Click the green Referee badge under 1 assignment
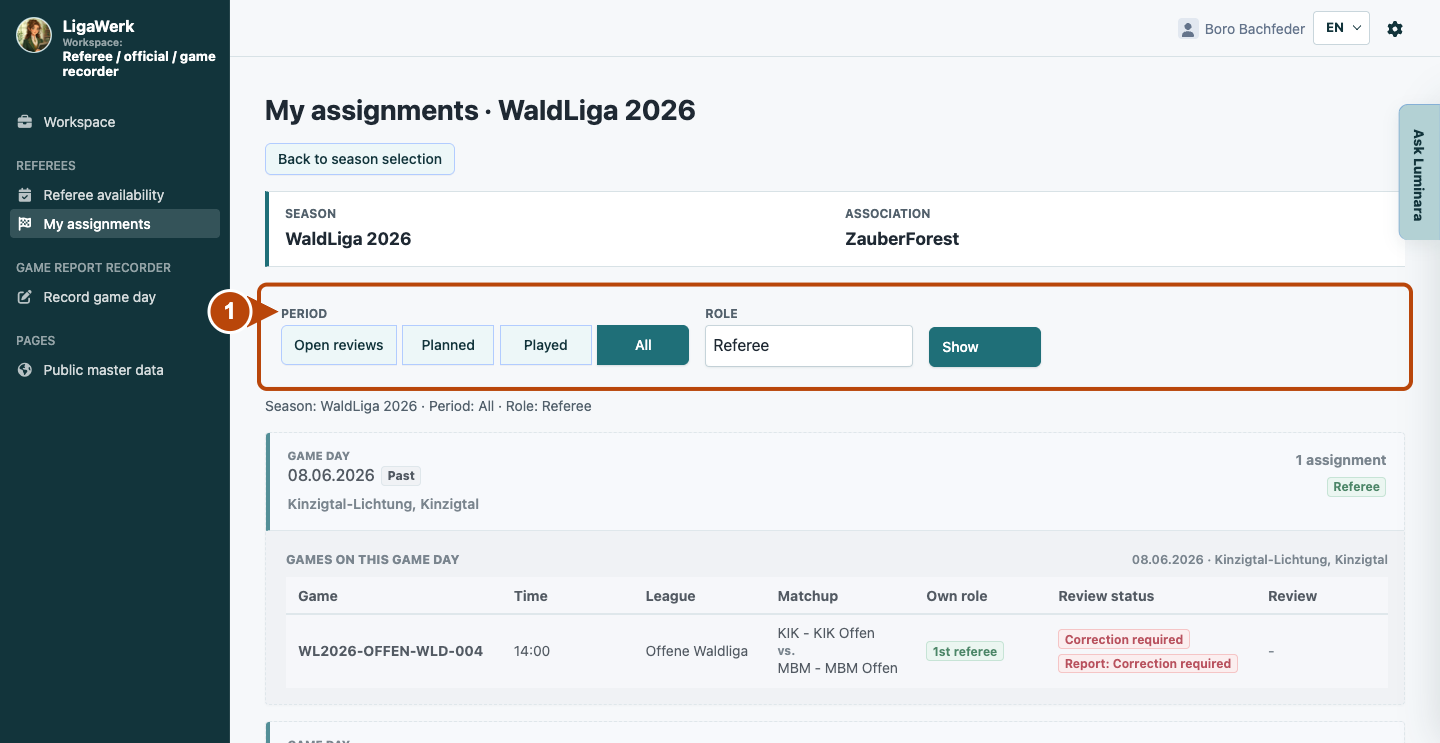 [x=1356, y=487]
